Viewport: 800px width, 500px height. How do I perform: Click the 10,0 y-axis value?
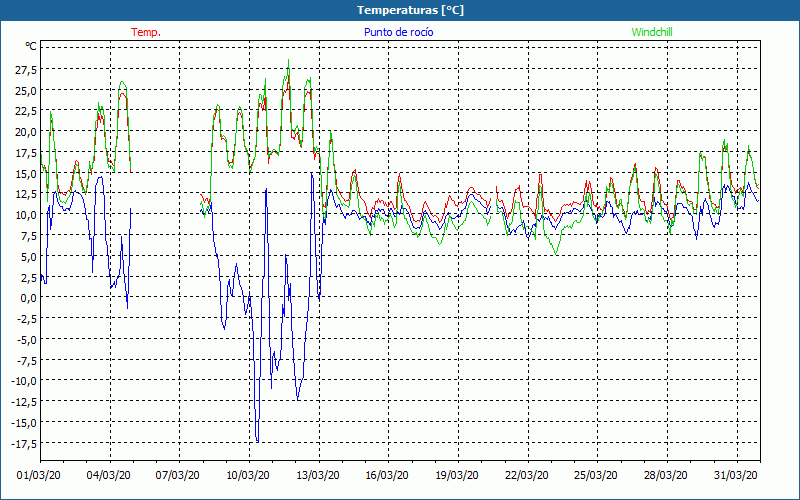coord(26,215)
